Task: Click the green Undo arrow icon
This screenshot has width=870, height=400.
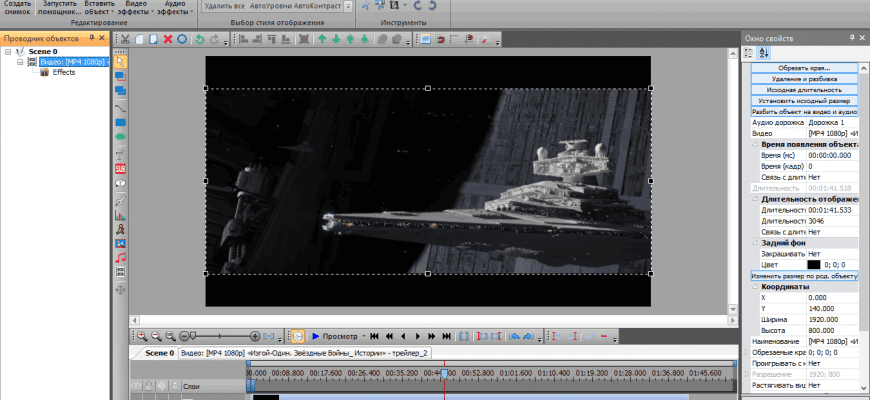Action: pos(200,39)
